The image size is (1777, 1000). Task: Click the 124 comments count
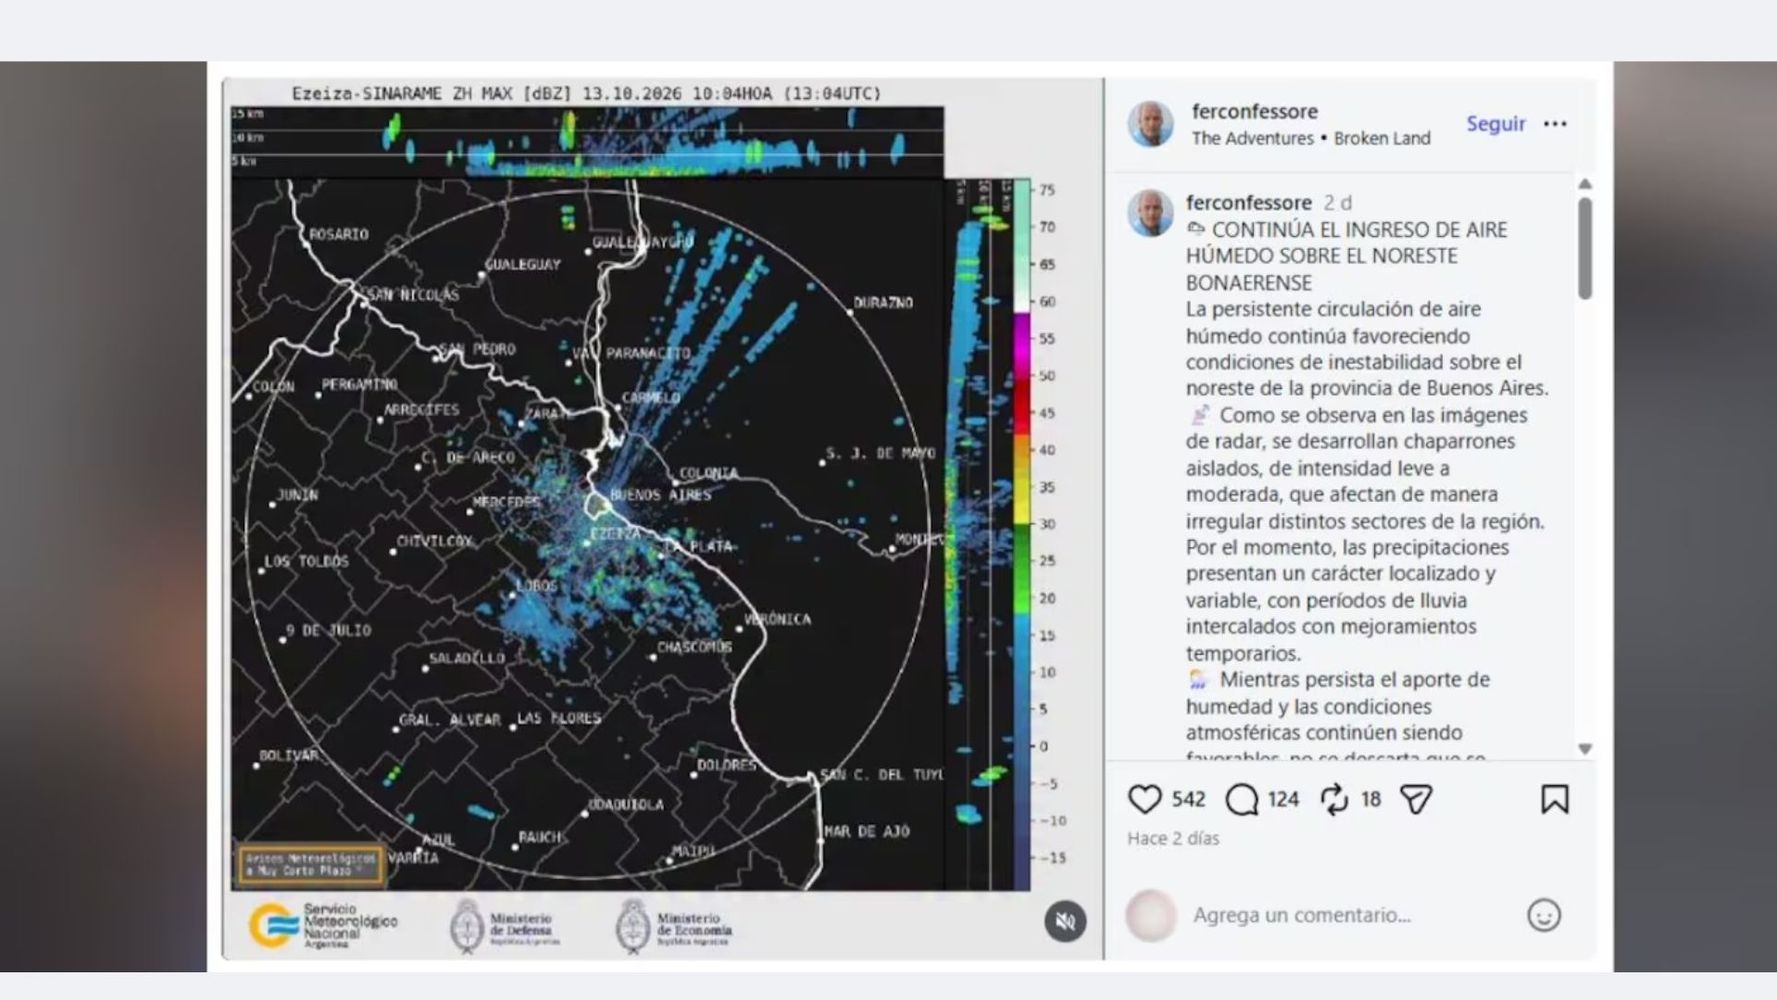click(x=1283, y=799)
